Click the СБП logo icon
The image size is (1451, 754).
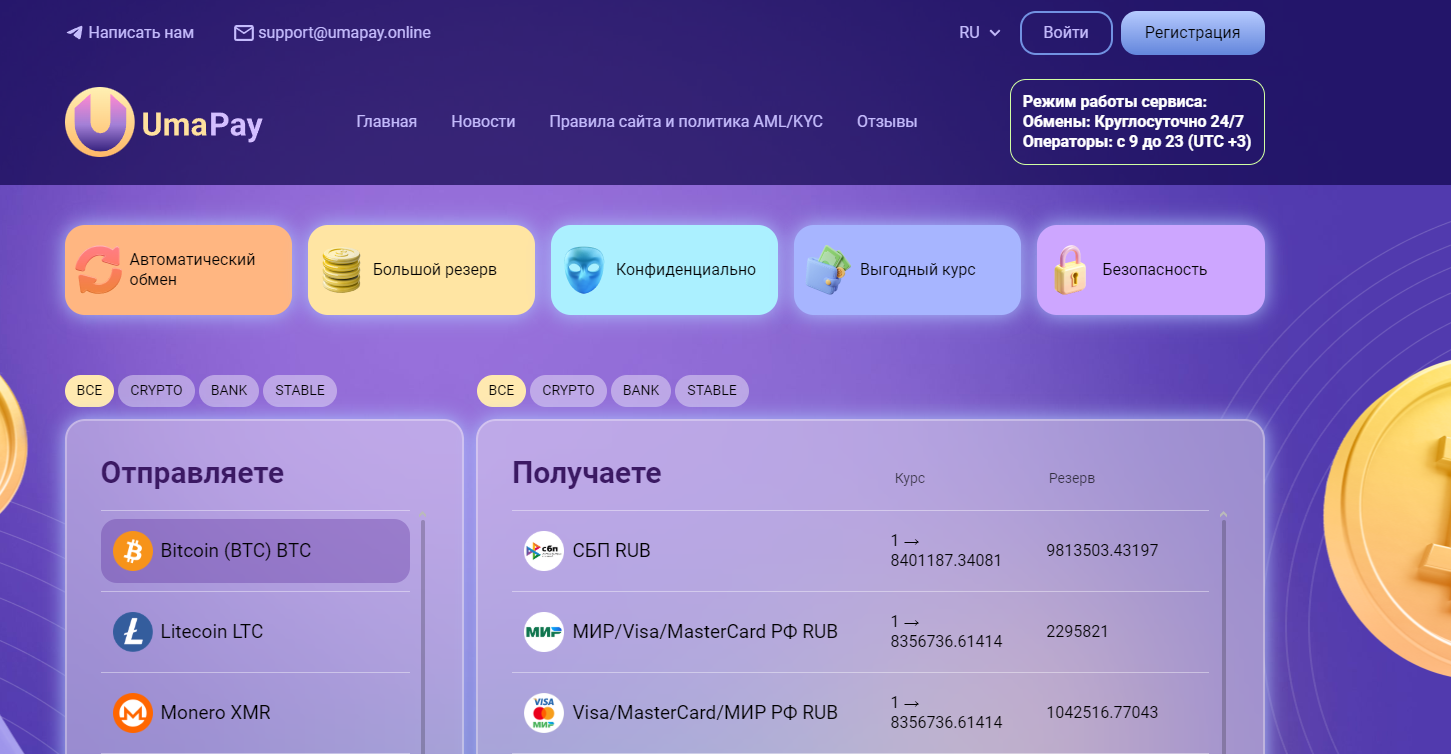[x=544, y=551]
